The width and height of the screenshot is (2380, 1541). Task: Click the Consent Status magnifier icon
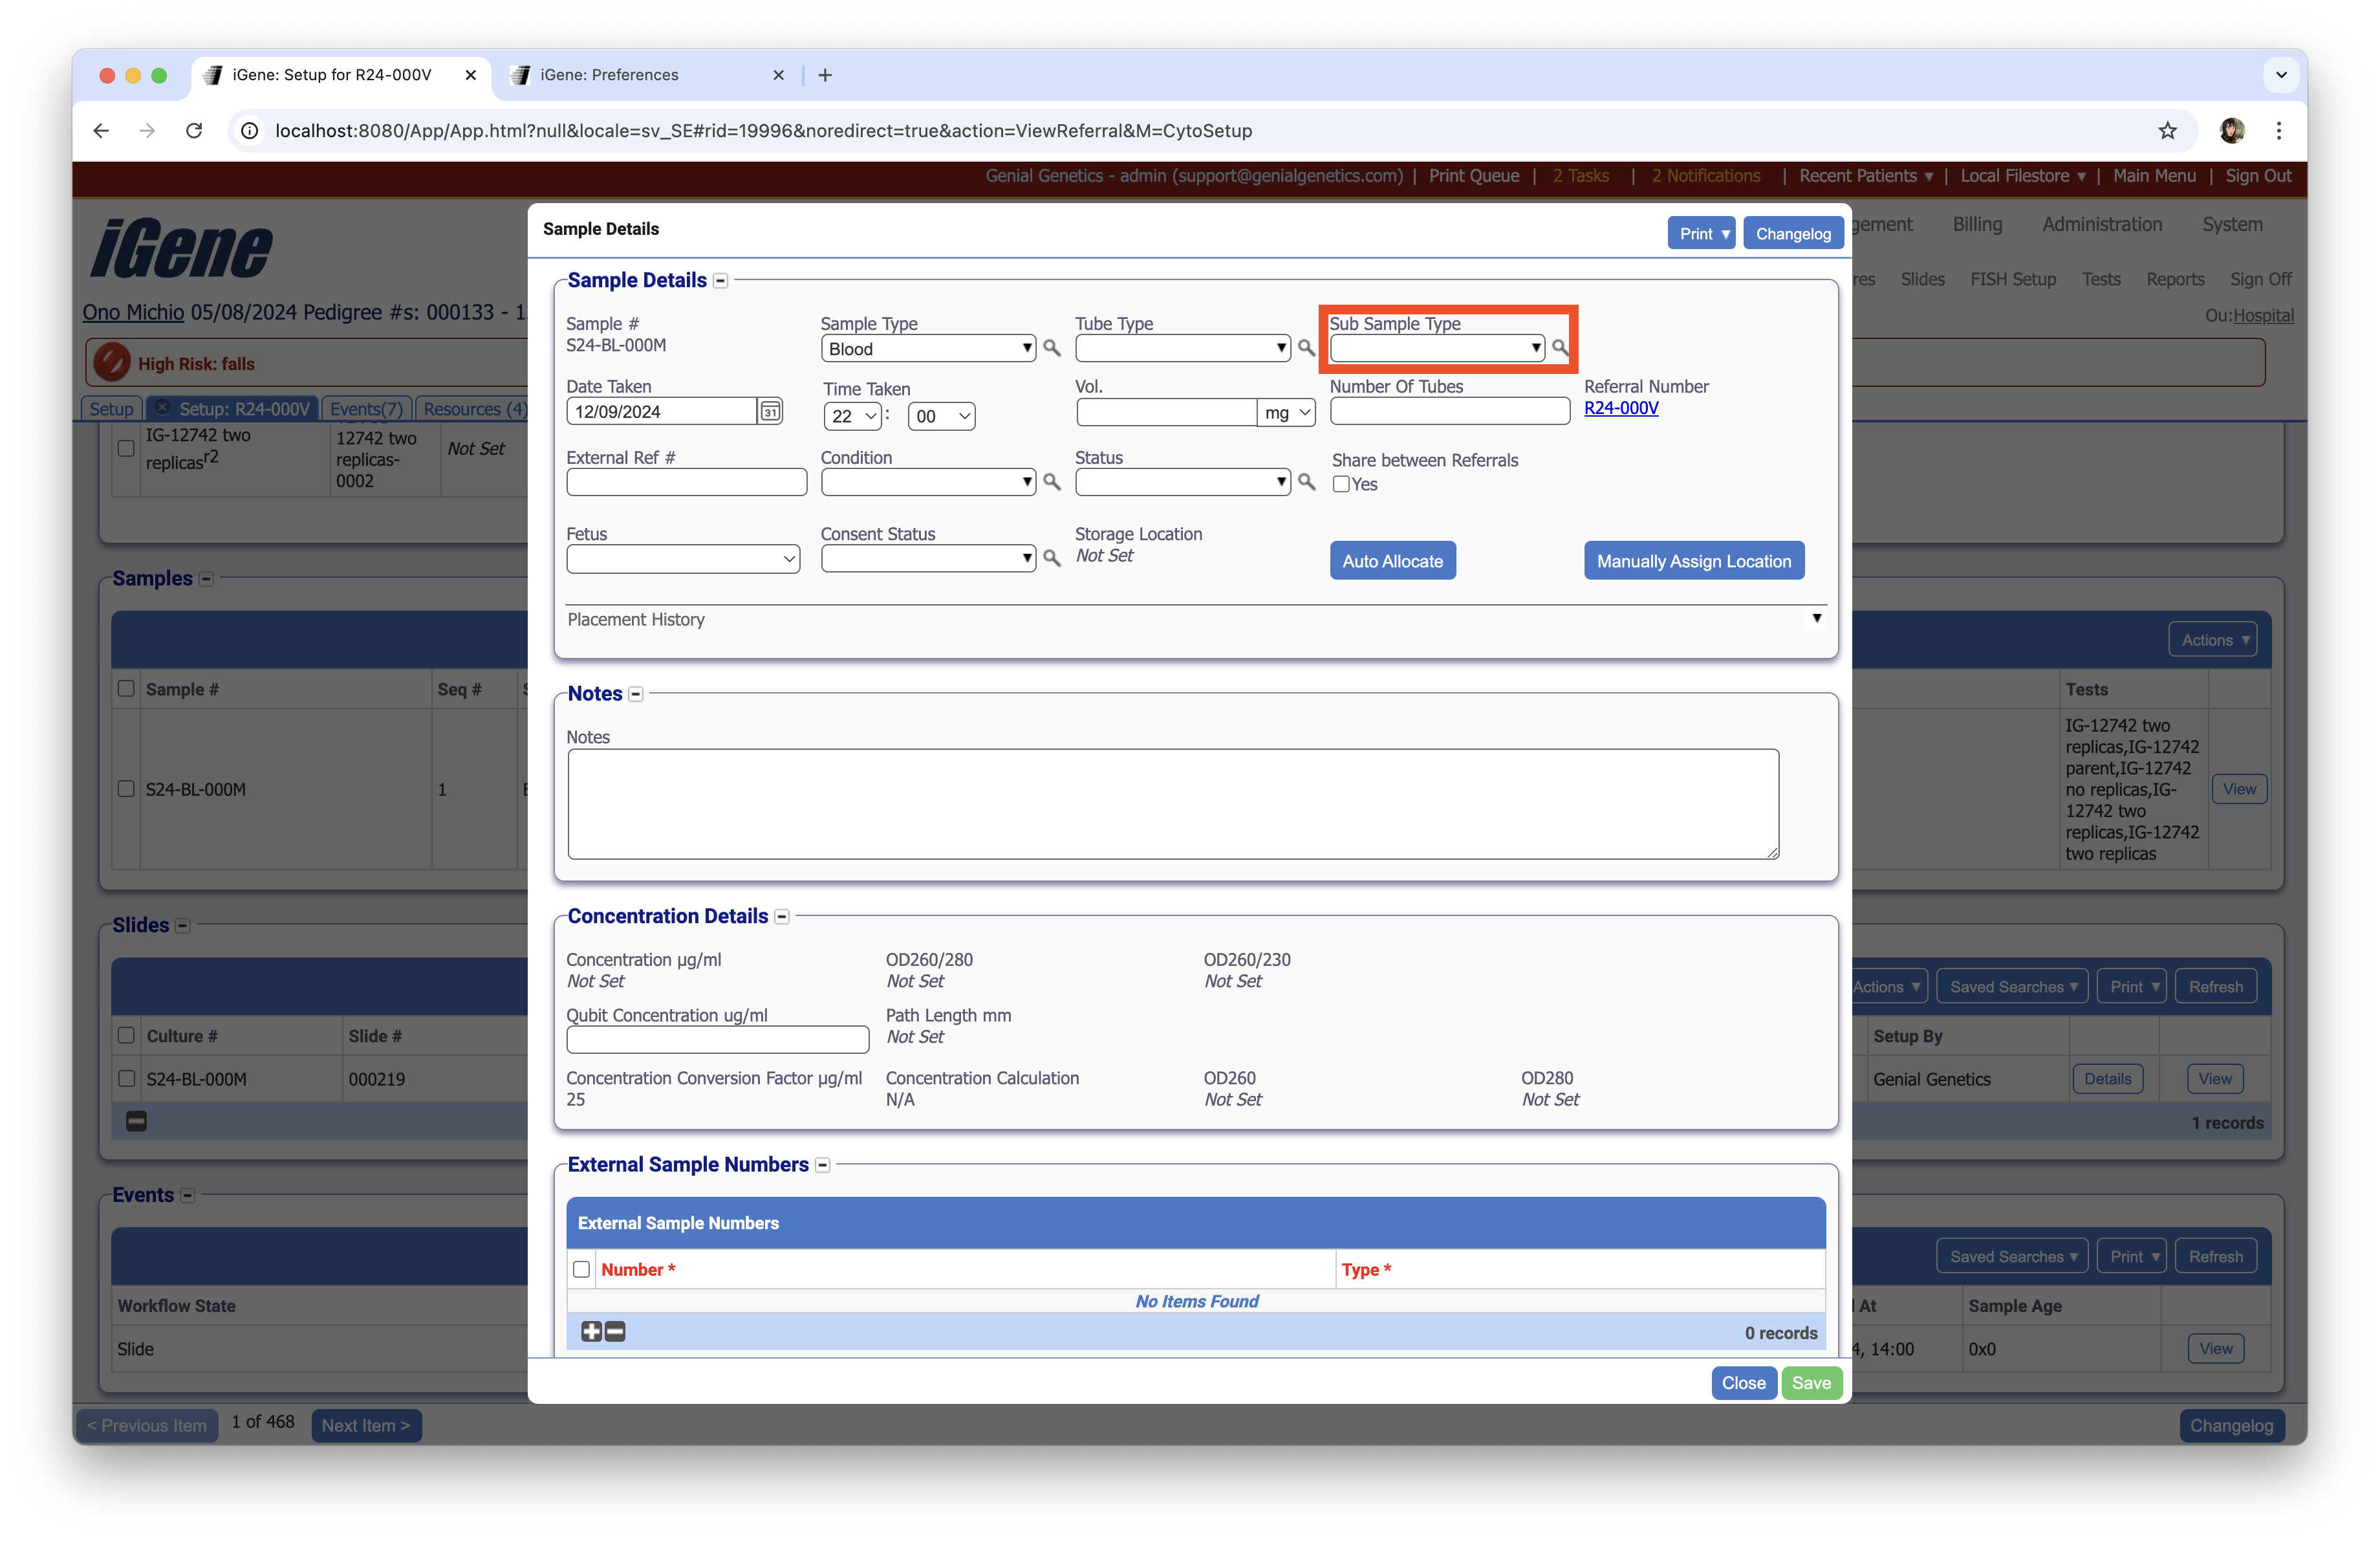pyautogui.click(x=1051, y=558)
